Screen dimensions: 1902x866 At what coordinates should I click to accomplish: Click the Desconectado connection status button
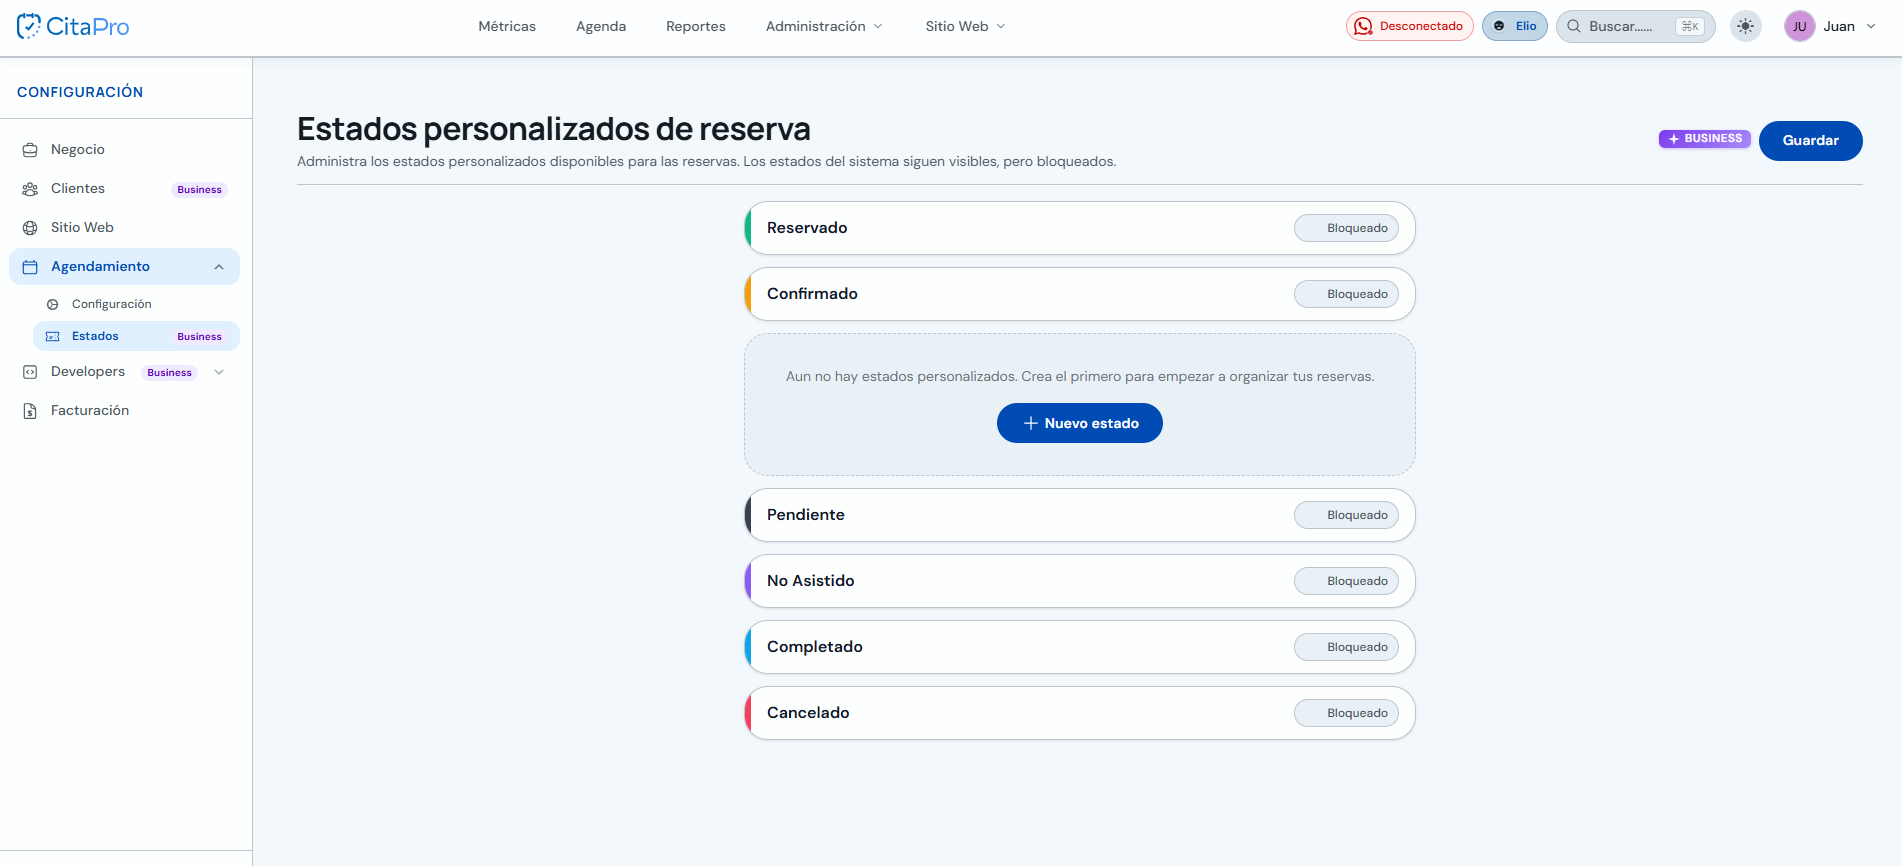tap(1409, 26)
